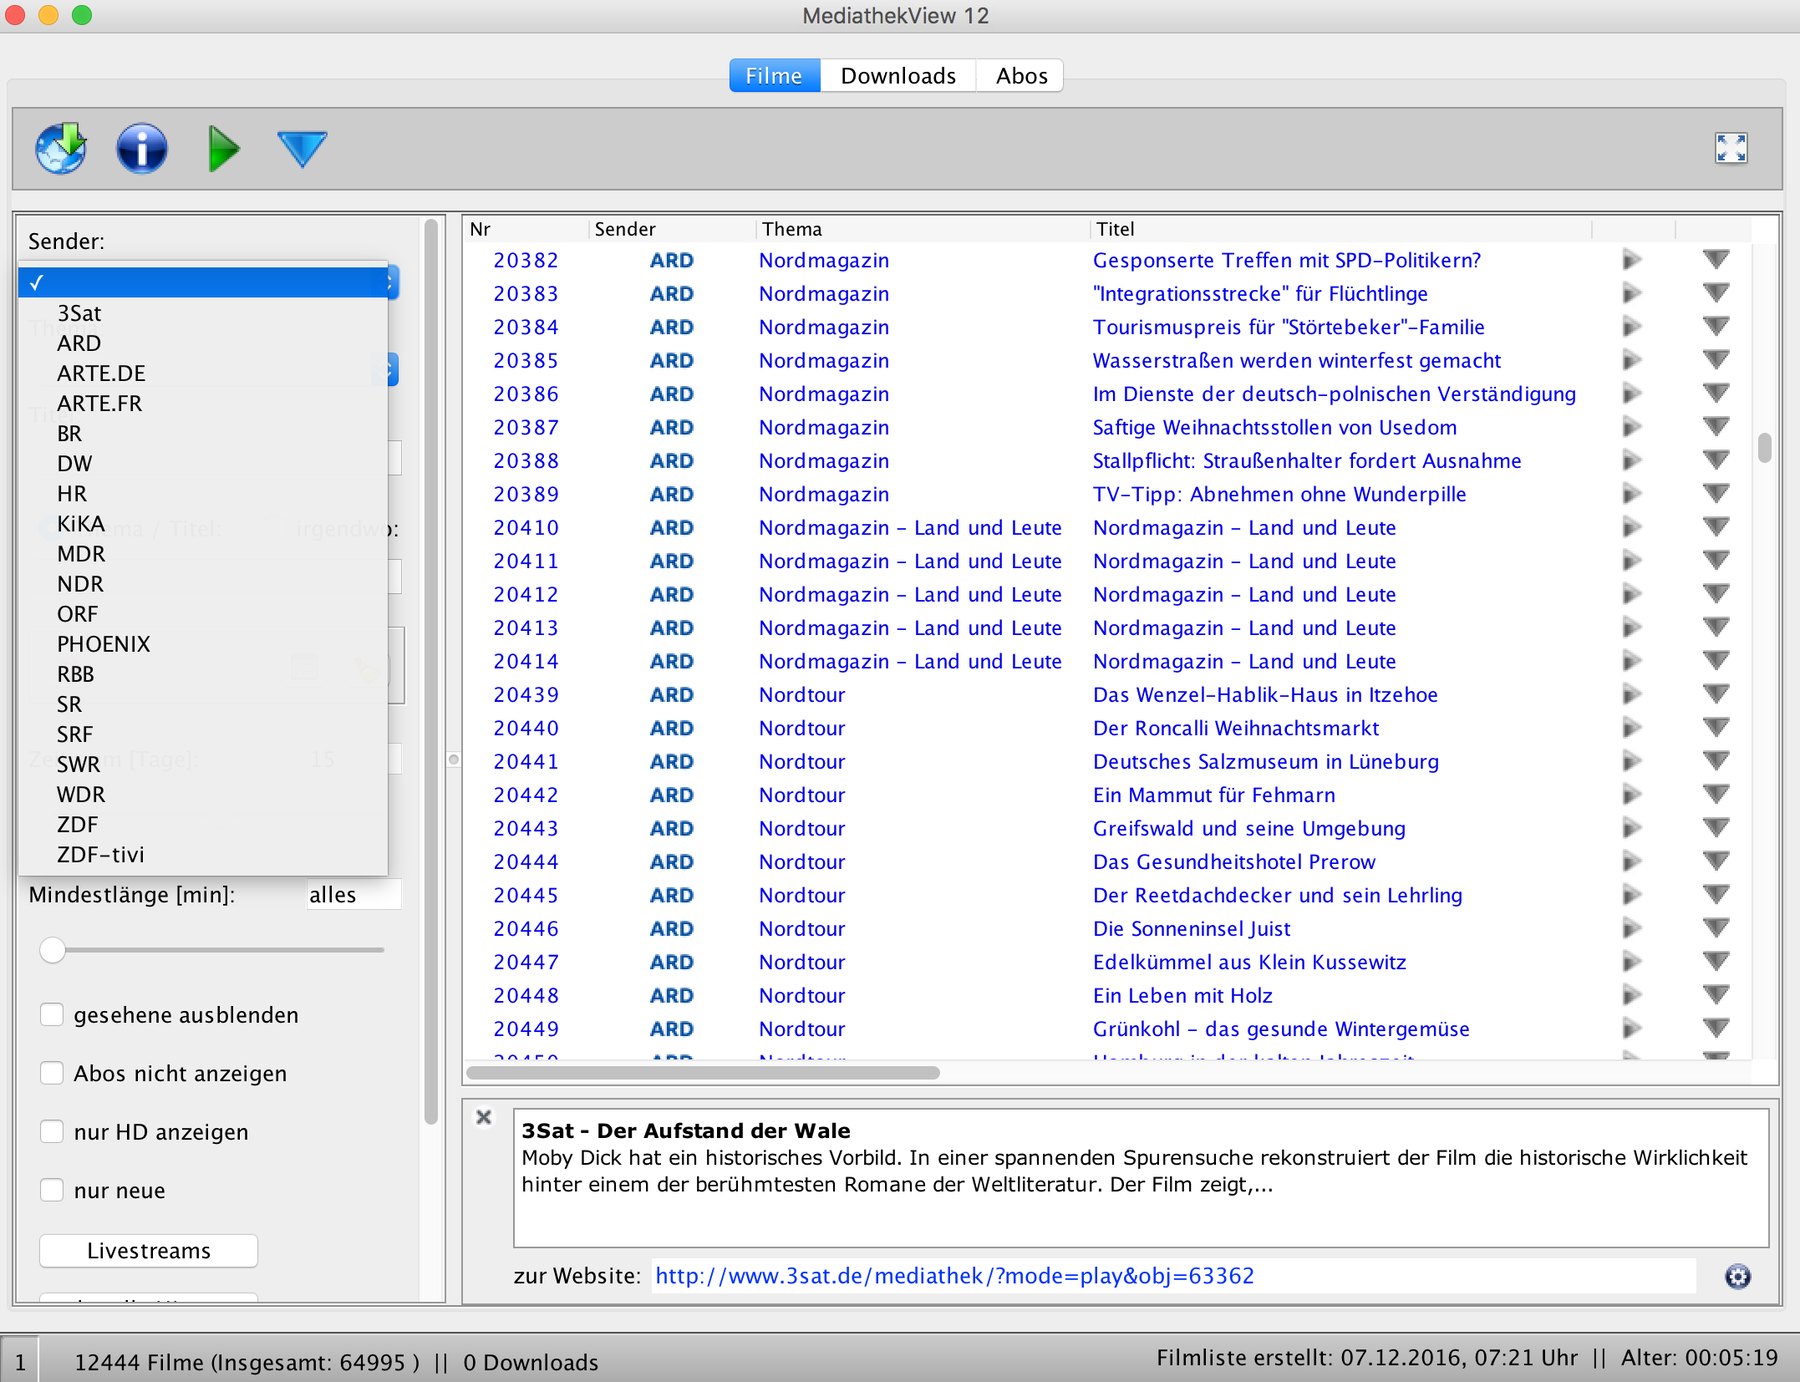Open film title 'Saftige Weihnachtsstollen von Usedom'
This screenshot has height=1382, width=1800.
point(1274,427)
